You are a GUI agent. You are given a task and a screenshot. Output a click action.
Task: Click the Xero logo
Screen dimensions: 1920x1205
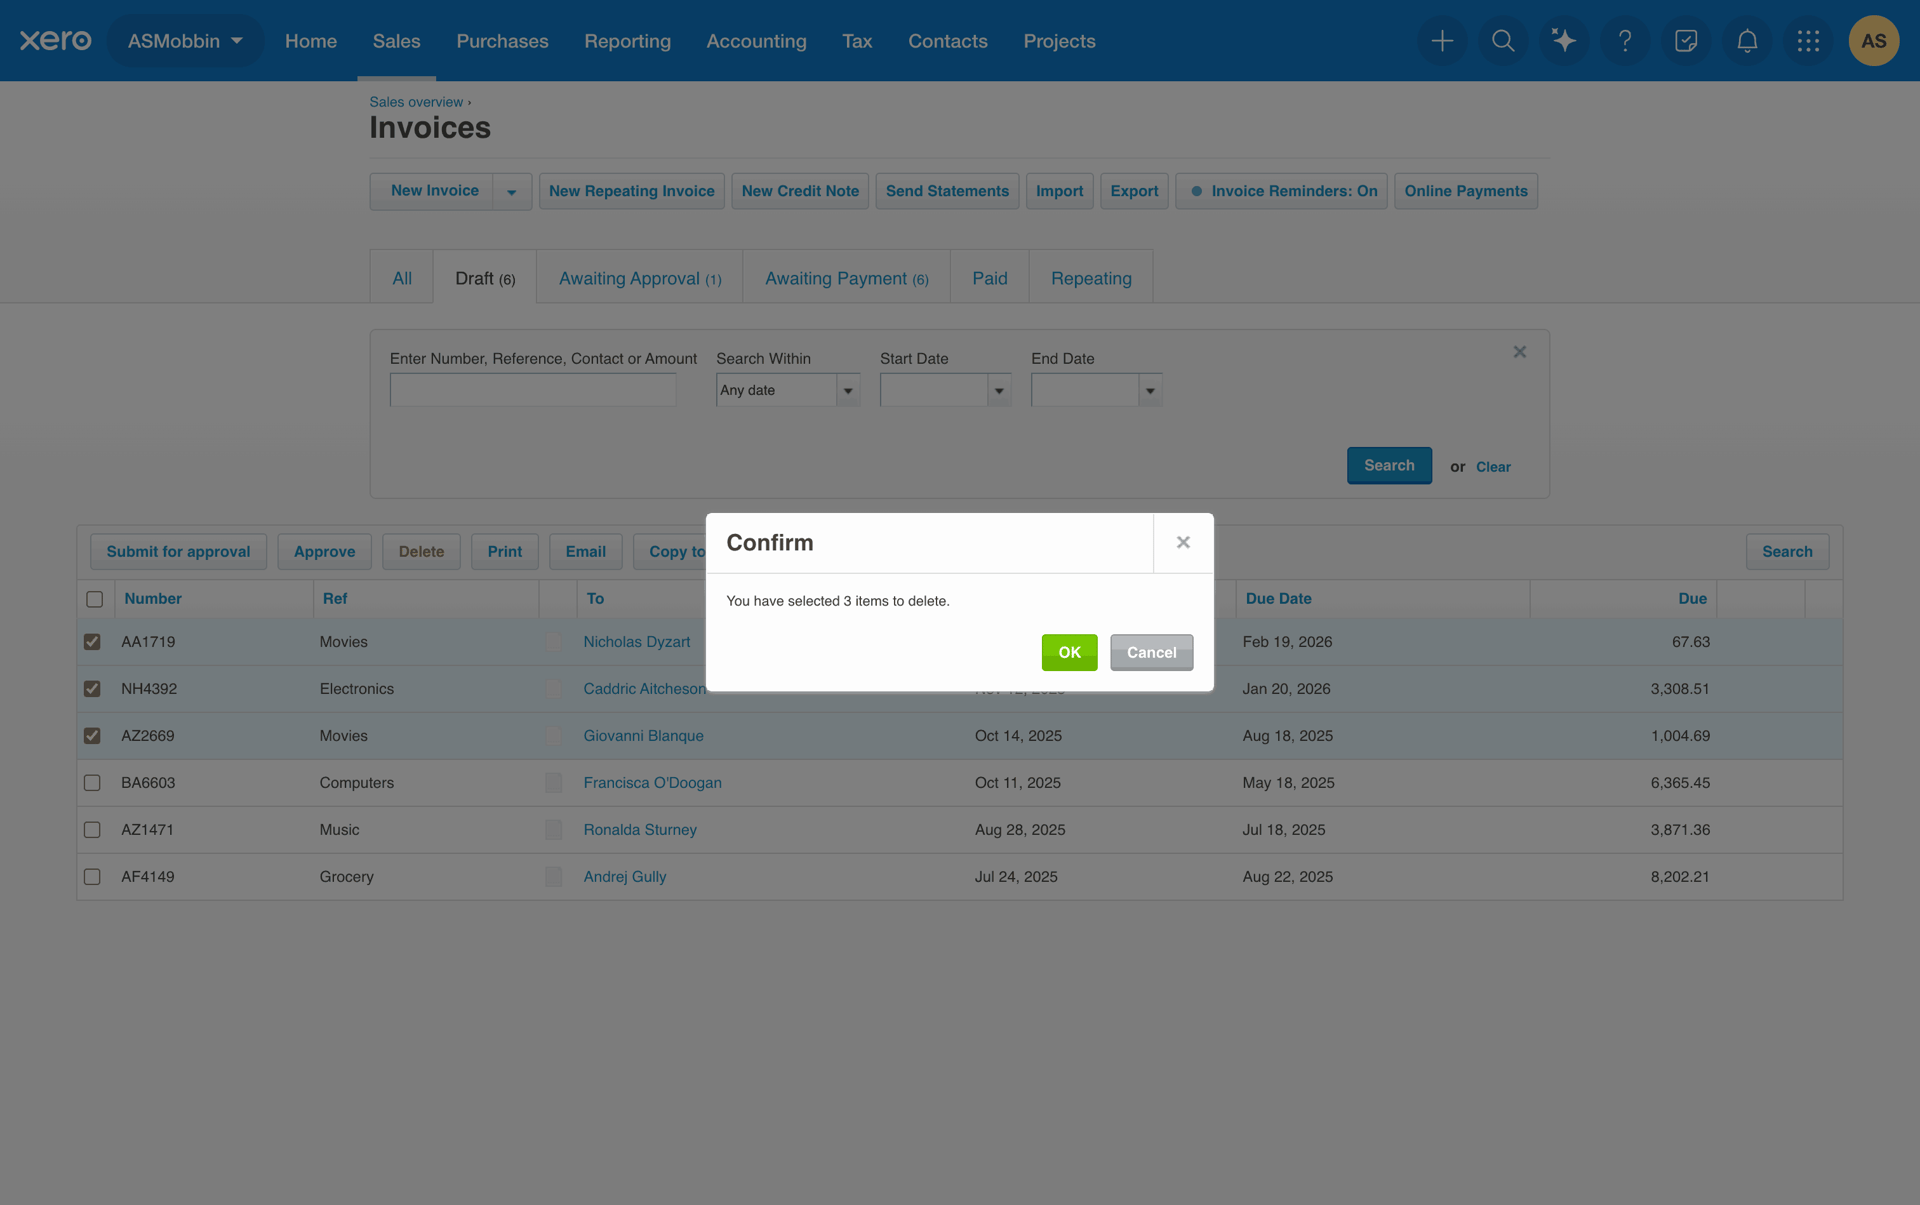[x=55, y=40]
